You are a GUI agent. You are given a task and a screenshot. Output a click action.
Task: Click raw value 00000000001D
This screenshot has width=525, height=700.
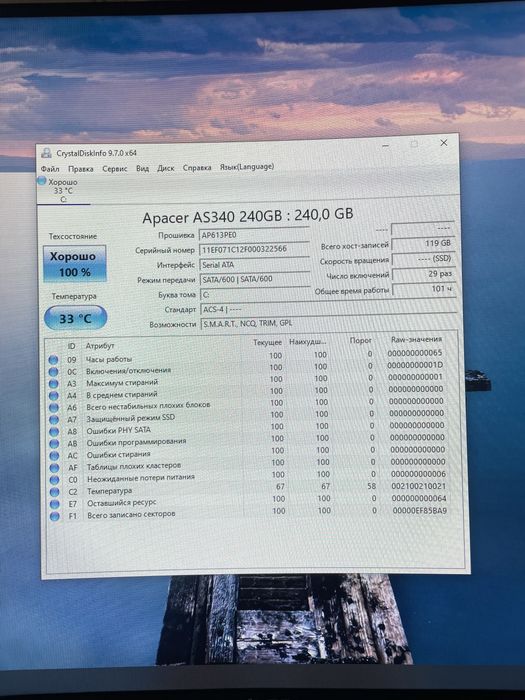415,365
